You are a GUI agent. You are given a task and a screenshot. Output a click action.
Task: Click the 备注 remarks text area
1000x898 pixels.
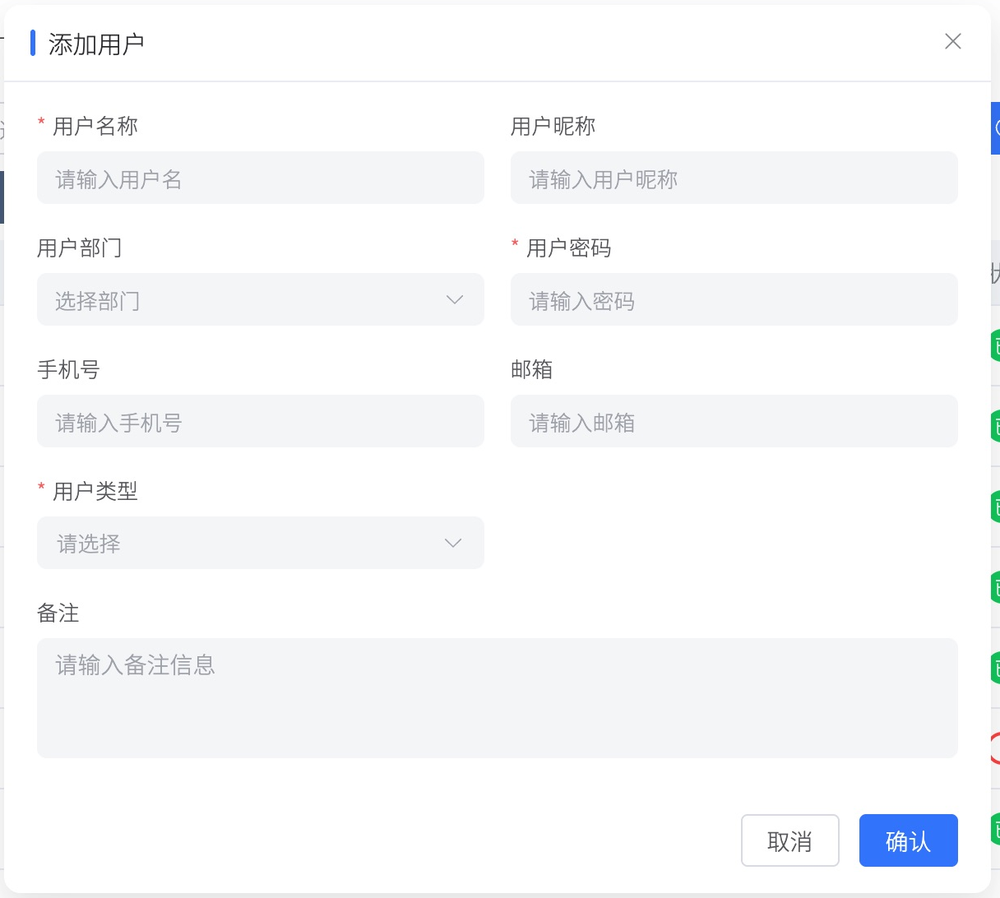[x=497, y=698]
